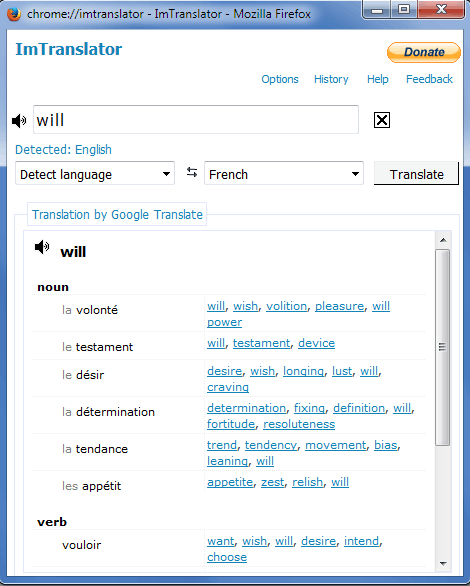Click 'choose' link
470x586 pixels.
tap(227, 557)
